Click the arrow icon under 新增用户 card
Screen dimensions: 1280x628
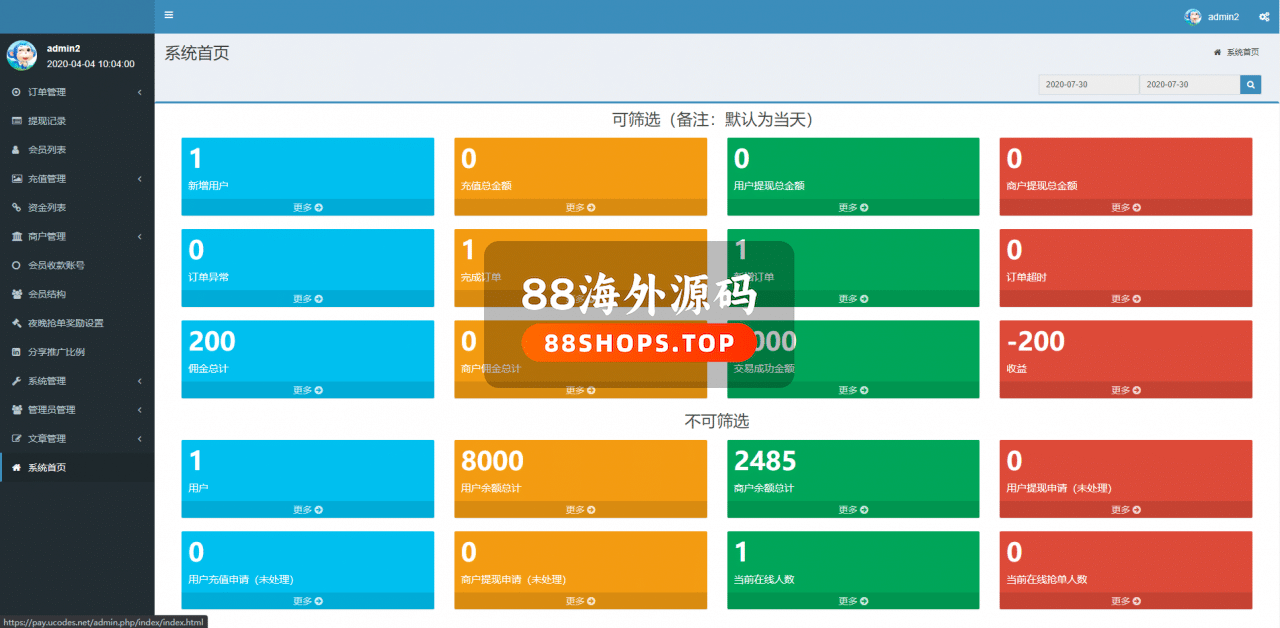[319, 208]
